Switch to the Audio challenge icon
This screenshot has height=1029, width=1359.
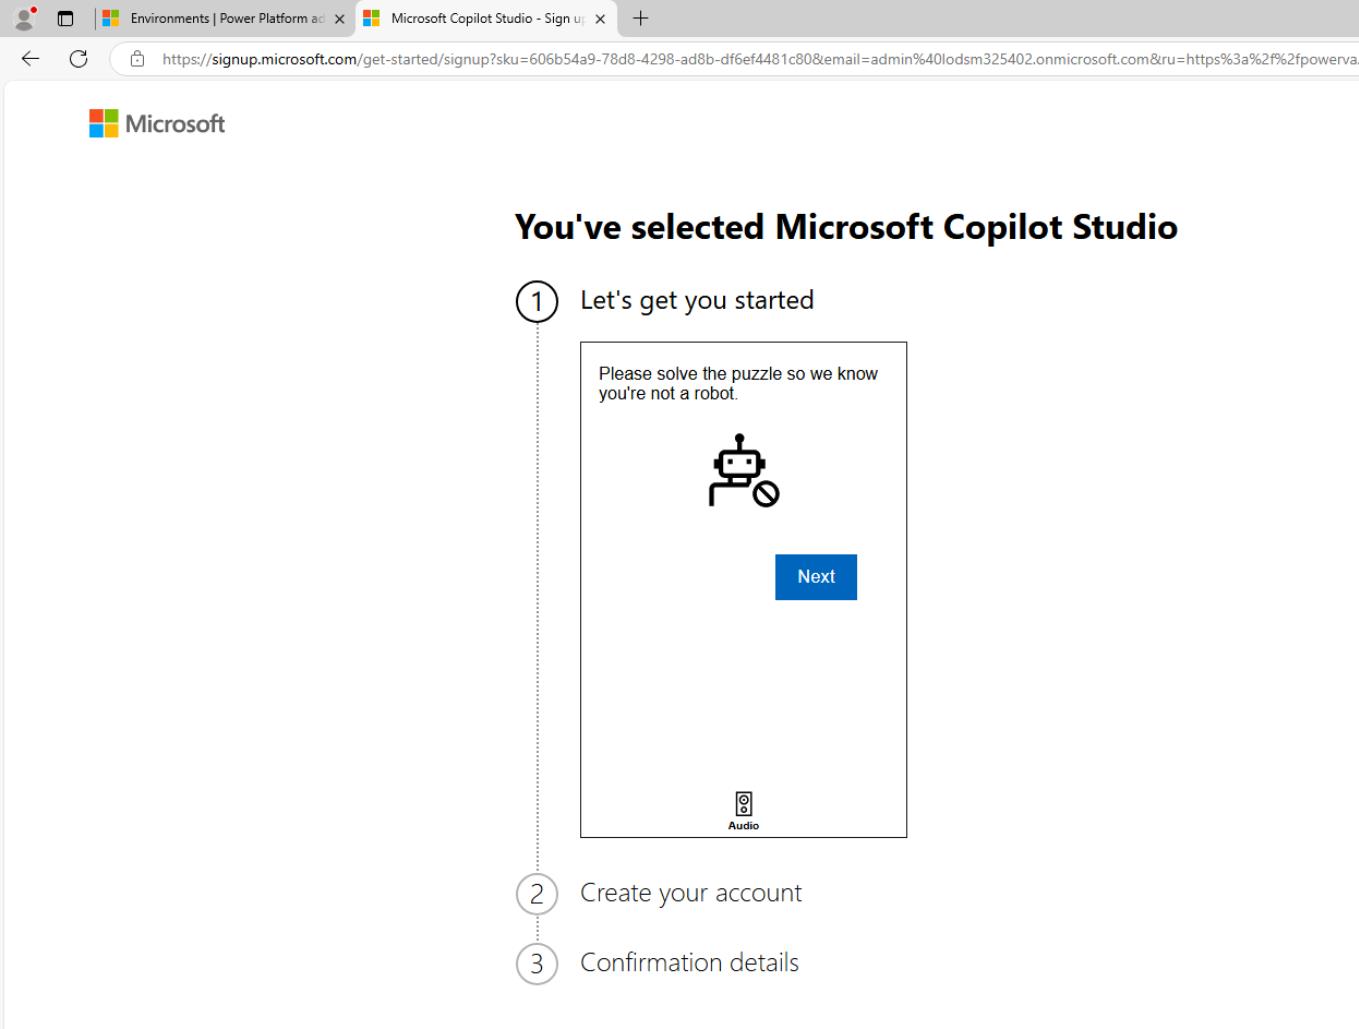click(743, 810)
